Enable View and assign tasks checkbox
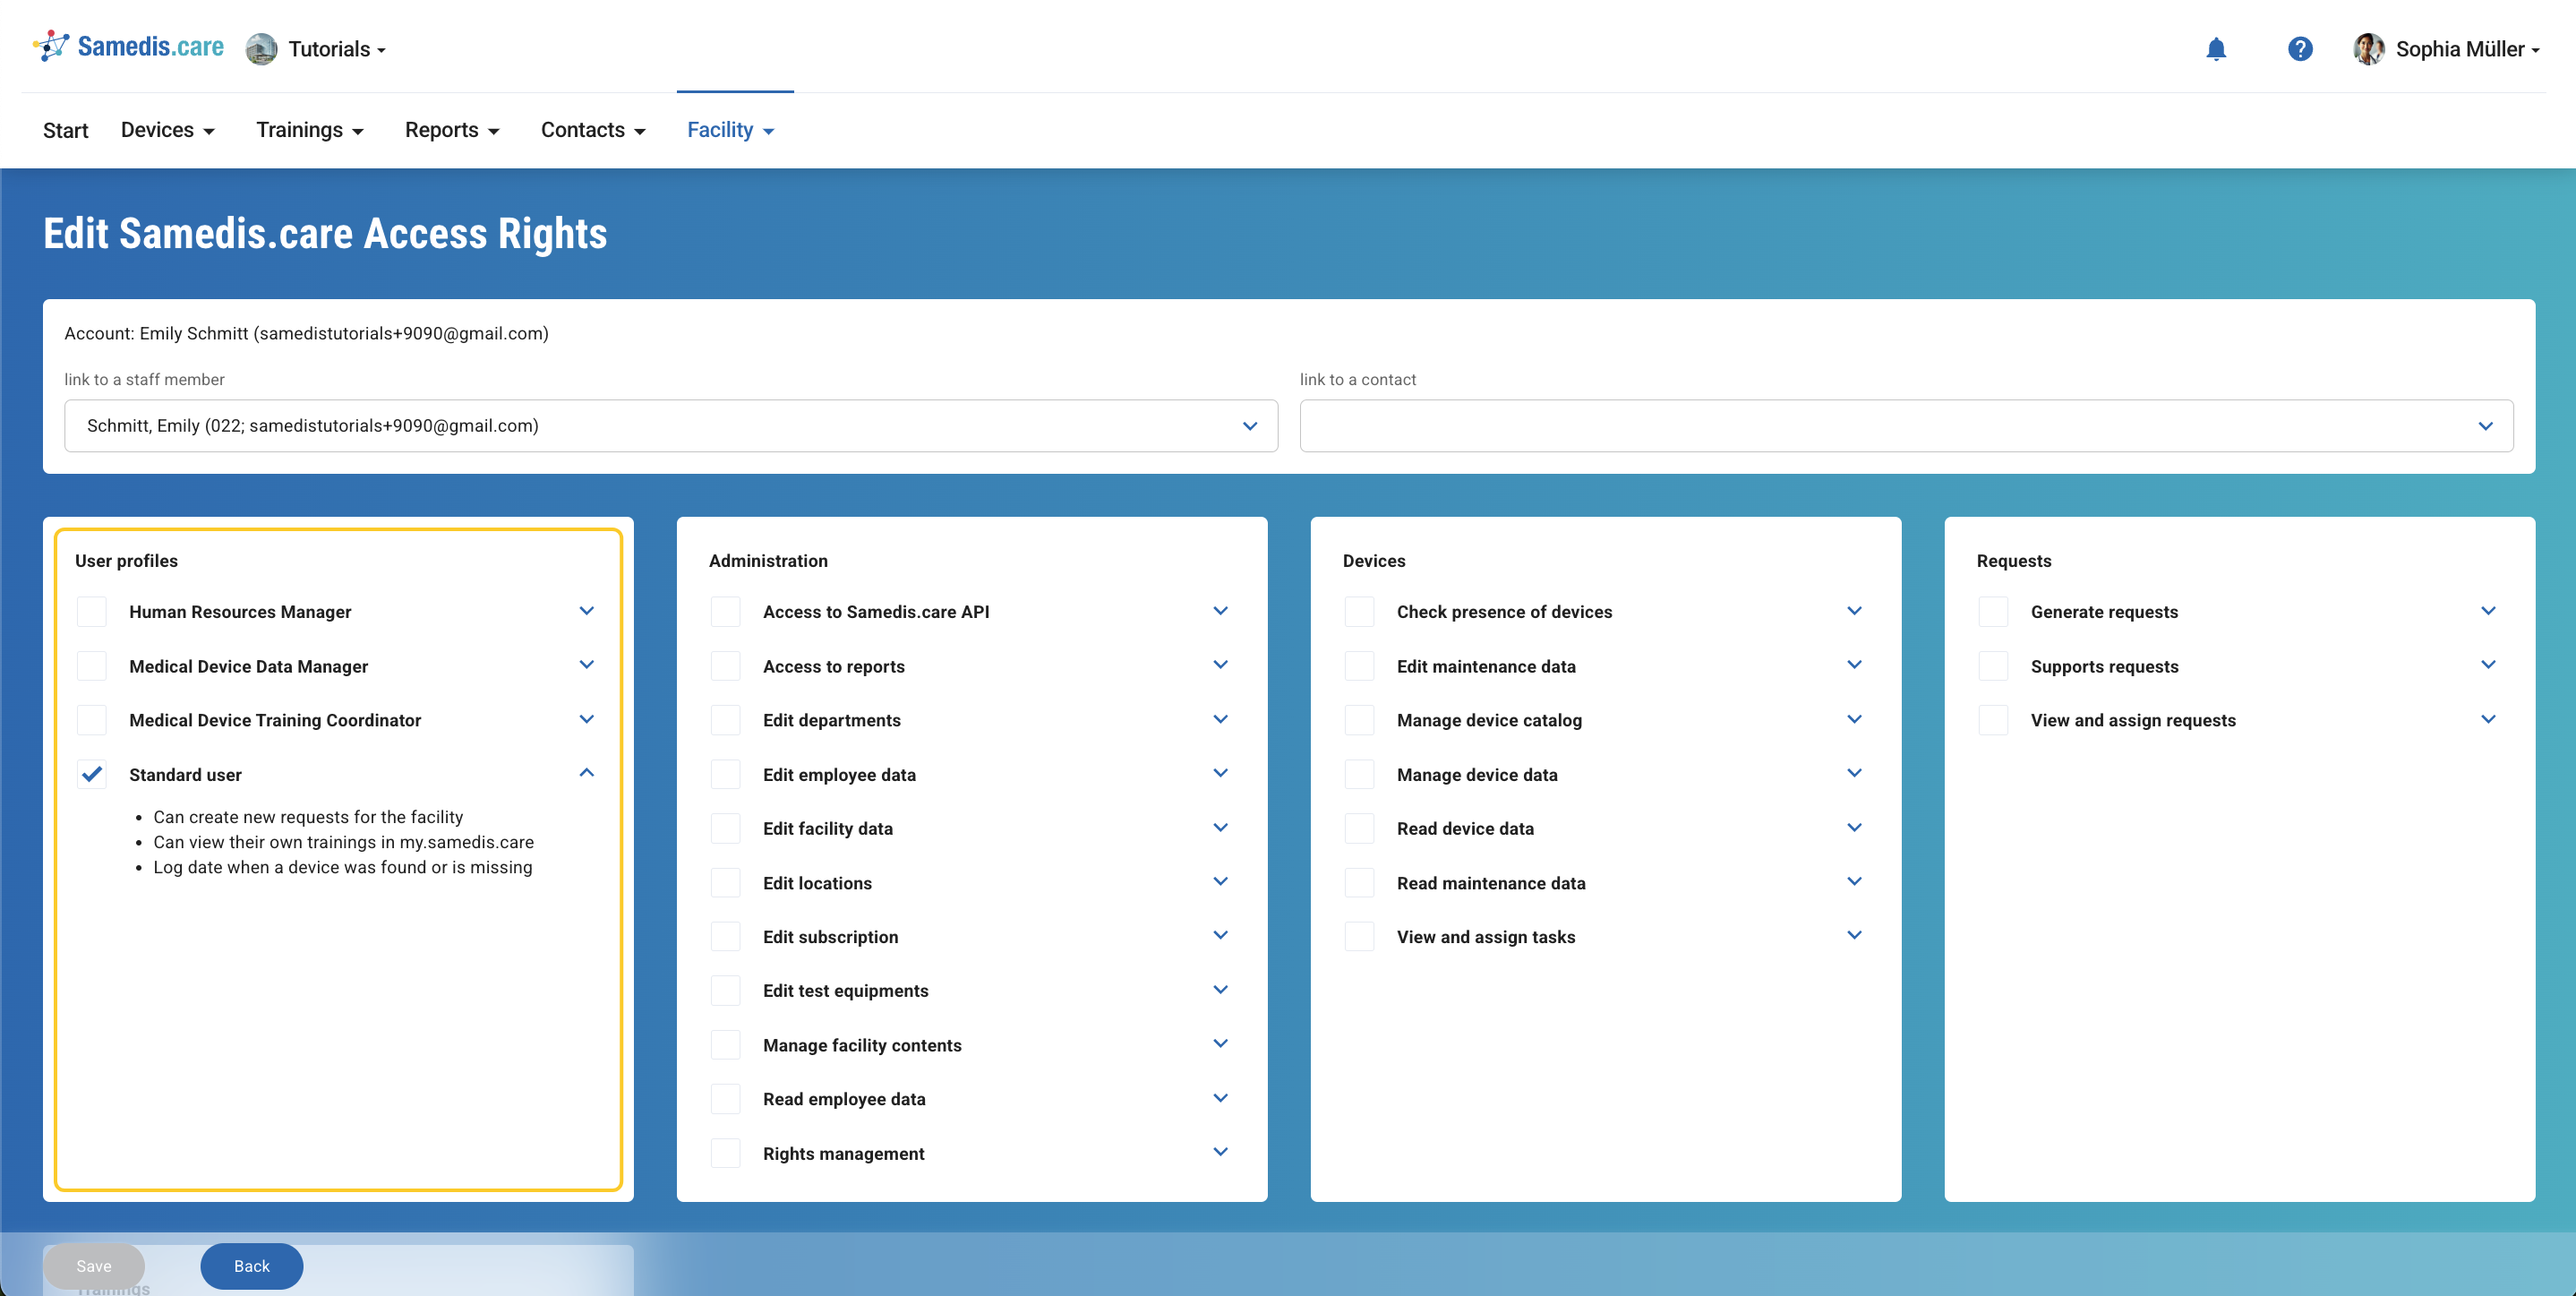The width and height of the screenshot is (2576, 1296). tap(1360, 937)
